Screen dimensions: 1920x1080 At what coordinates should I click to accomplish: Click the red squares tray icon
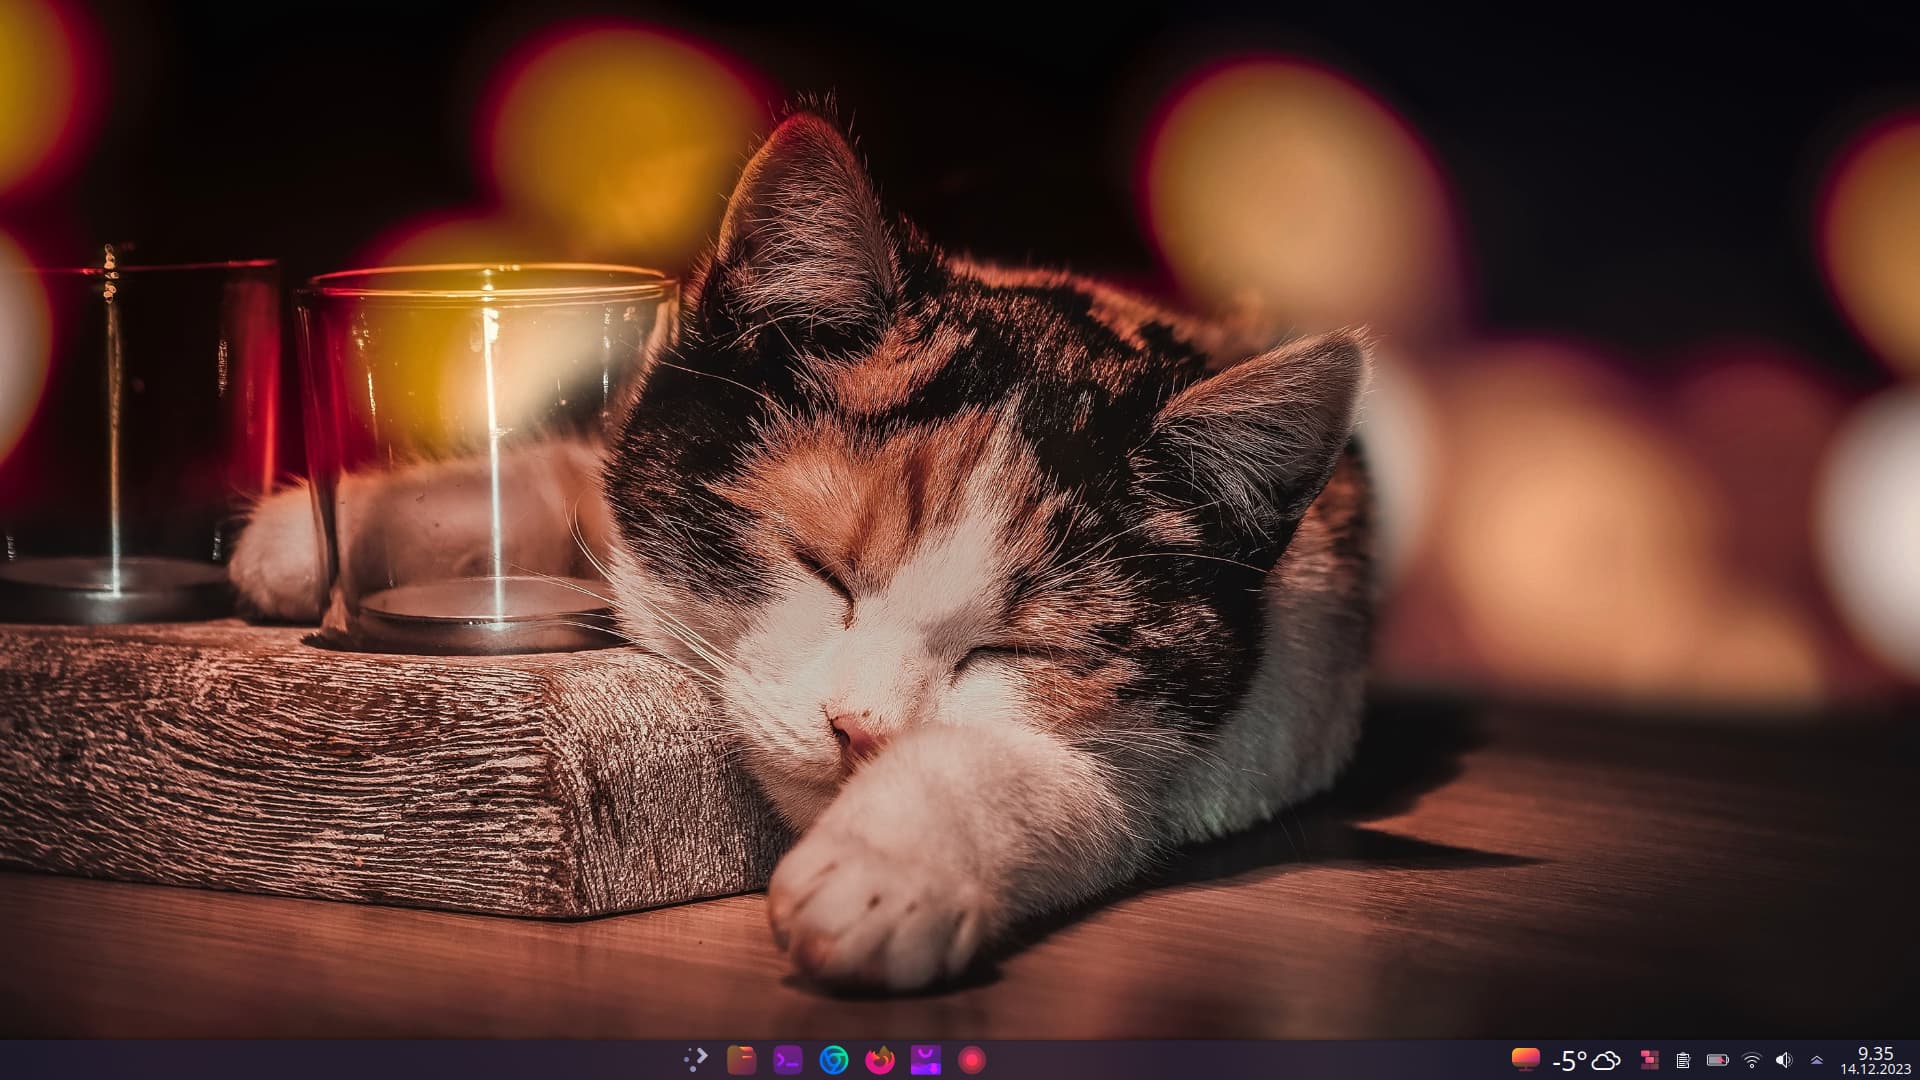(1650, 1060)
